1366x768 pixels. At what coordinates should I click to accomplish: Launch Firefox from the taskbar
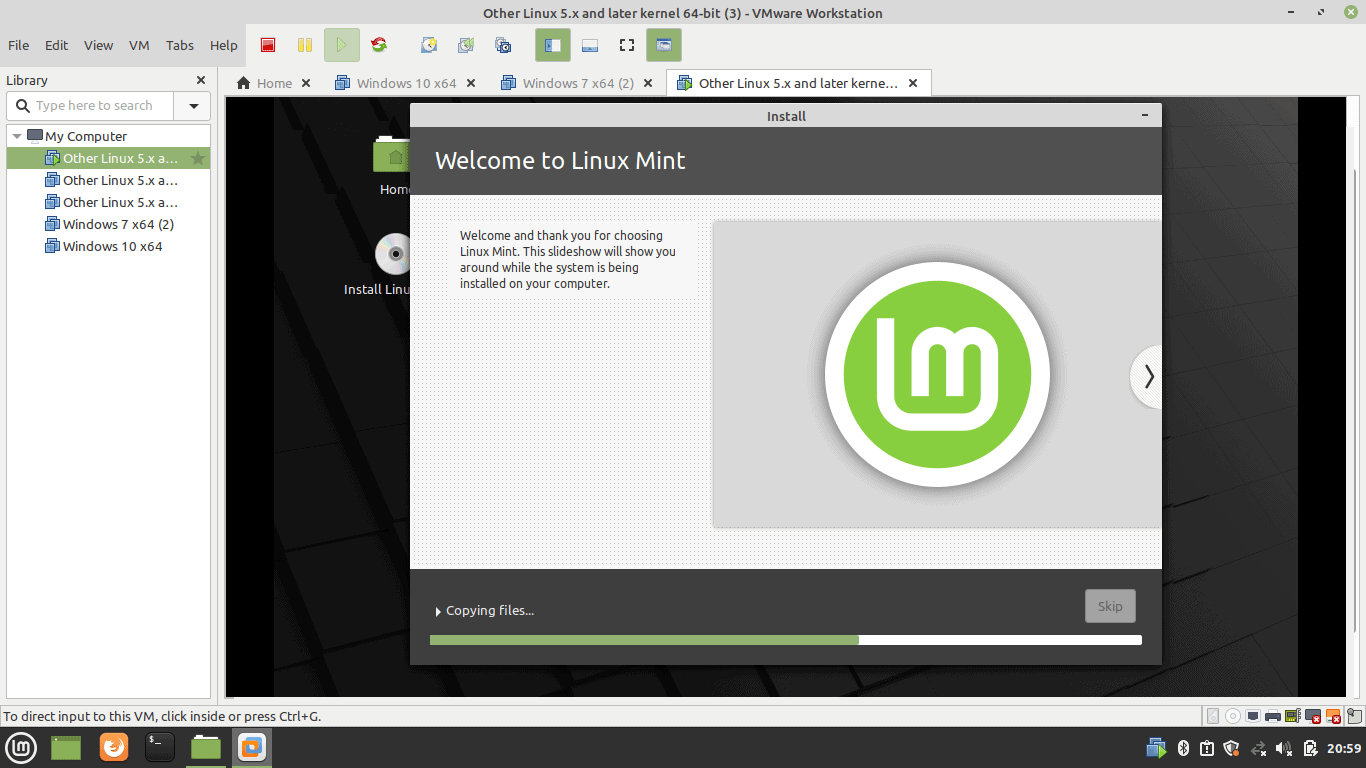(x=114, y=747)
